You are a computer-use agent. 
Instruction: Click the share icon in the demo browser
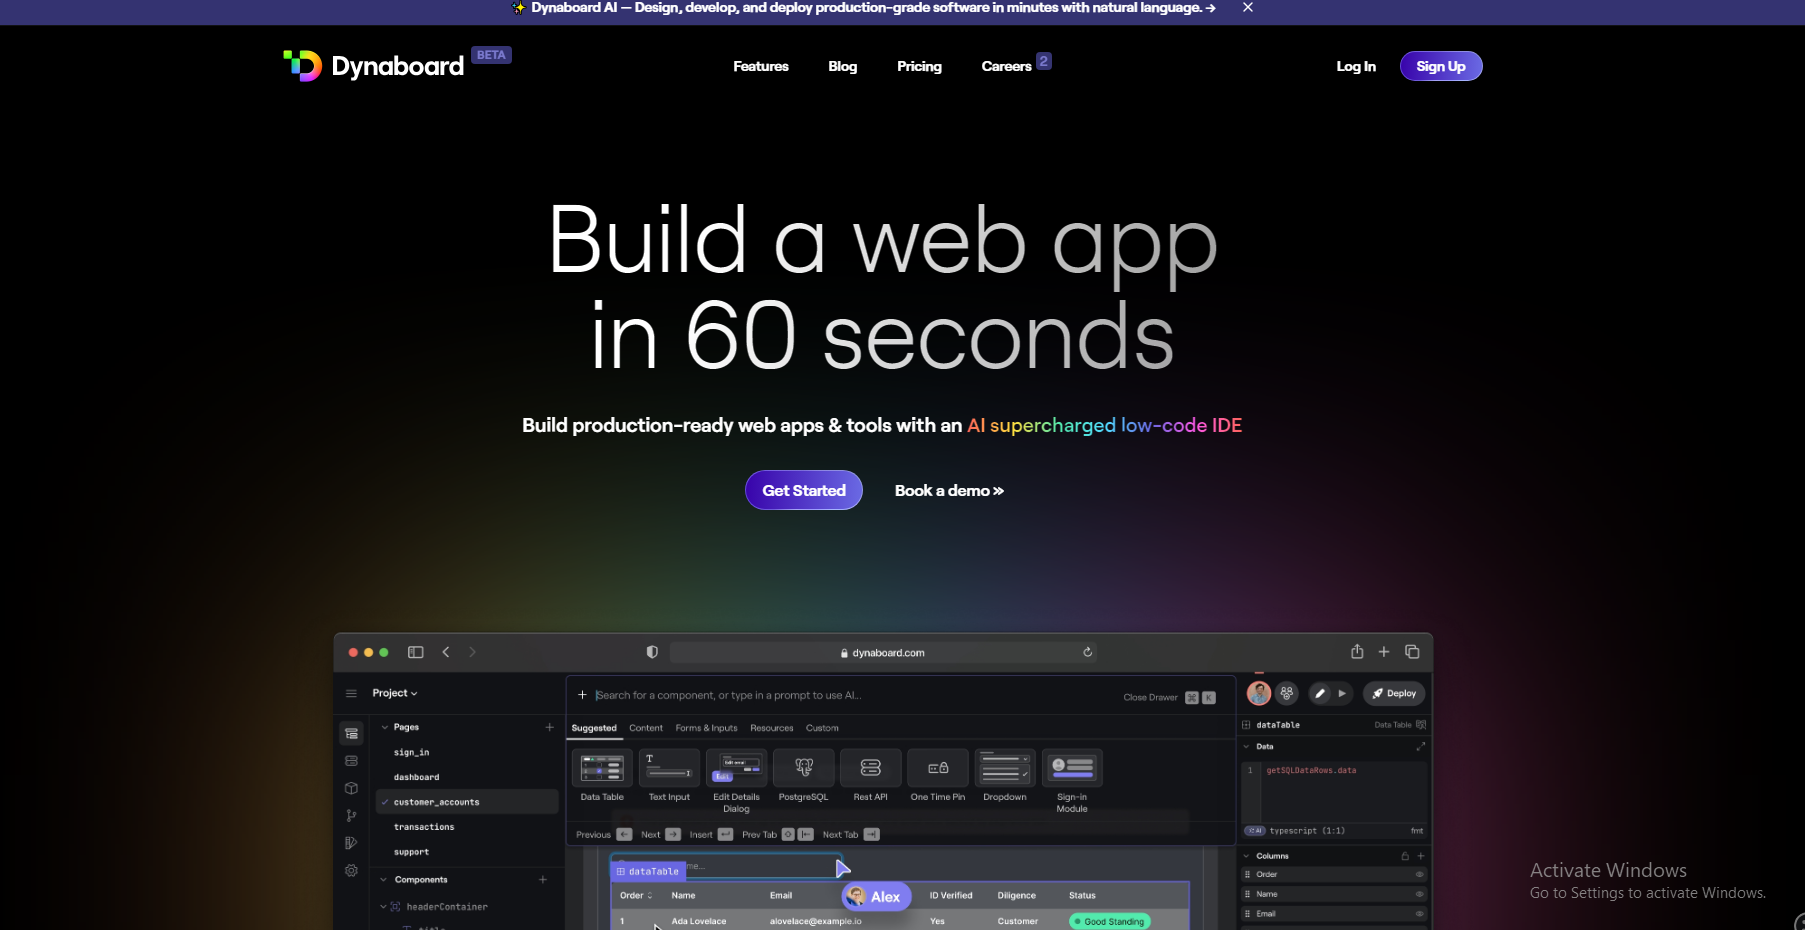pos(1357,651)
